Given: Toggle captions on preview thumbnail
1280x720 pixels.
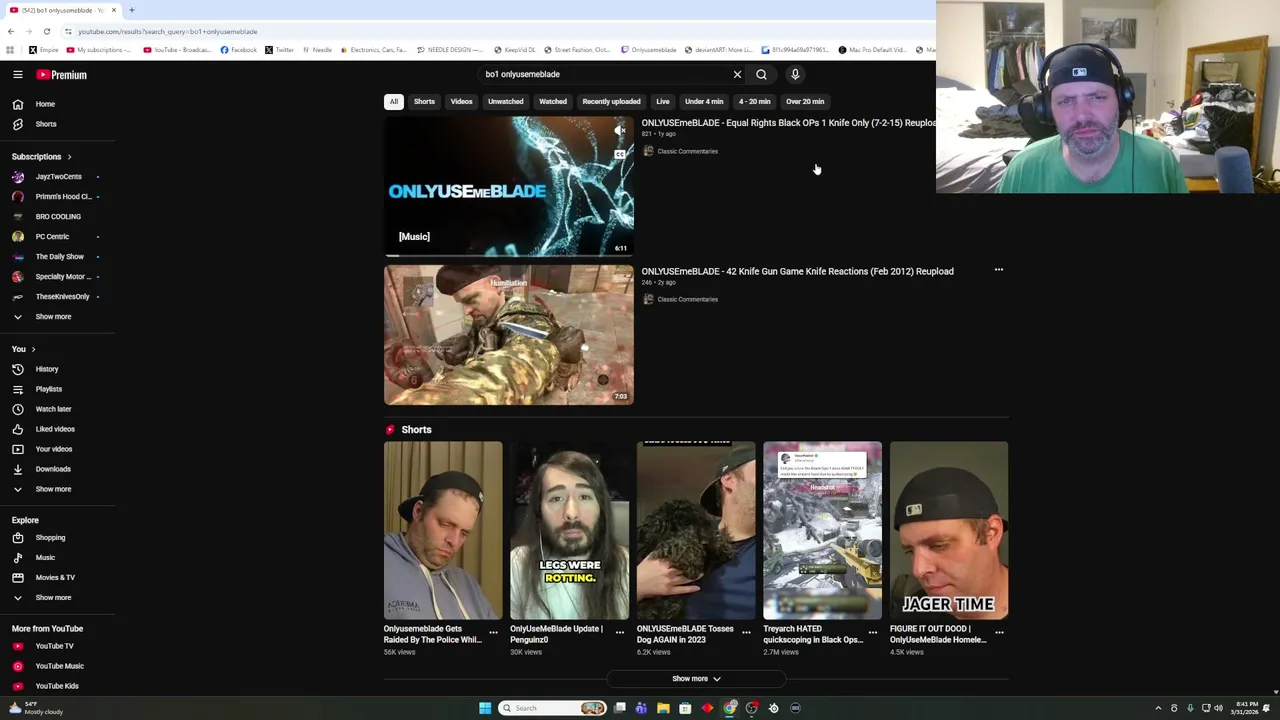Looking at the screenshot, I should pyautogui.click(x=620, y=154).
